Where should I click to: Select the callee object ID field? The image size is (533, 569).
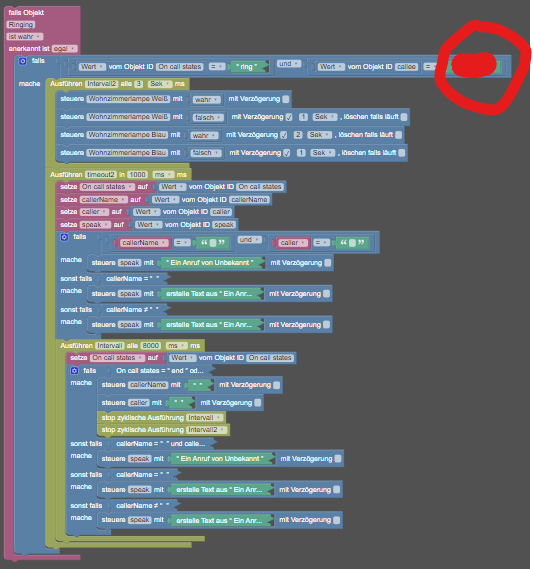406,67
